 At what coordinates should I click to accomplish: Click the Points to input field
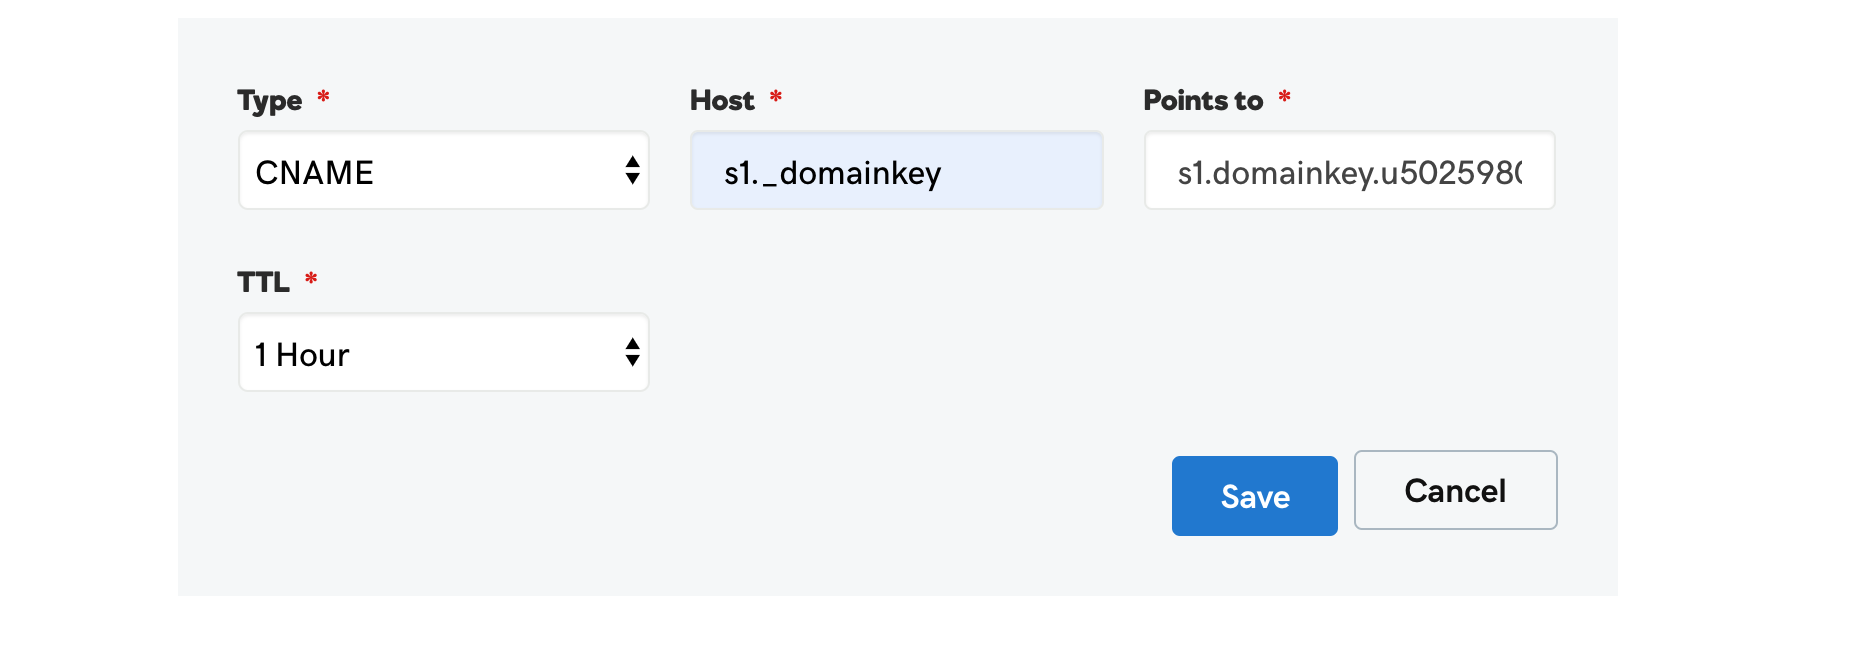(x=1349, y=171)
